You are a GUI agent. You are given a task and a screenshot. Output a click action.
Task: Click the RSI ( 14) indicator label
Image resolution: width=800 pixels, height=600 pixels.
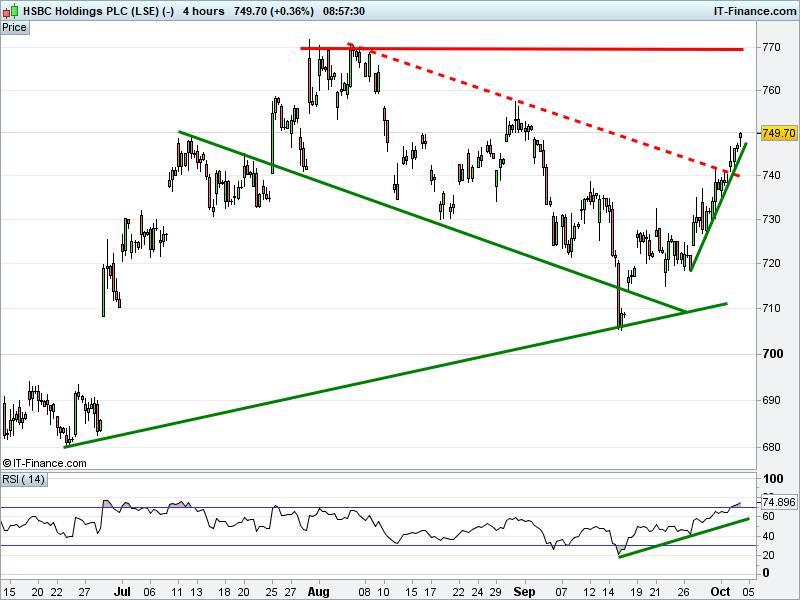[23, 479]
